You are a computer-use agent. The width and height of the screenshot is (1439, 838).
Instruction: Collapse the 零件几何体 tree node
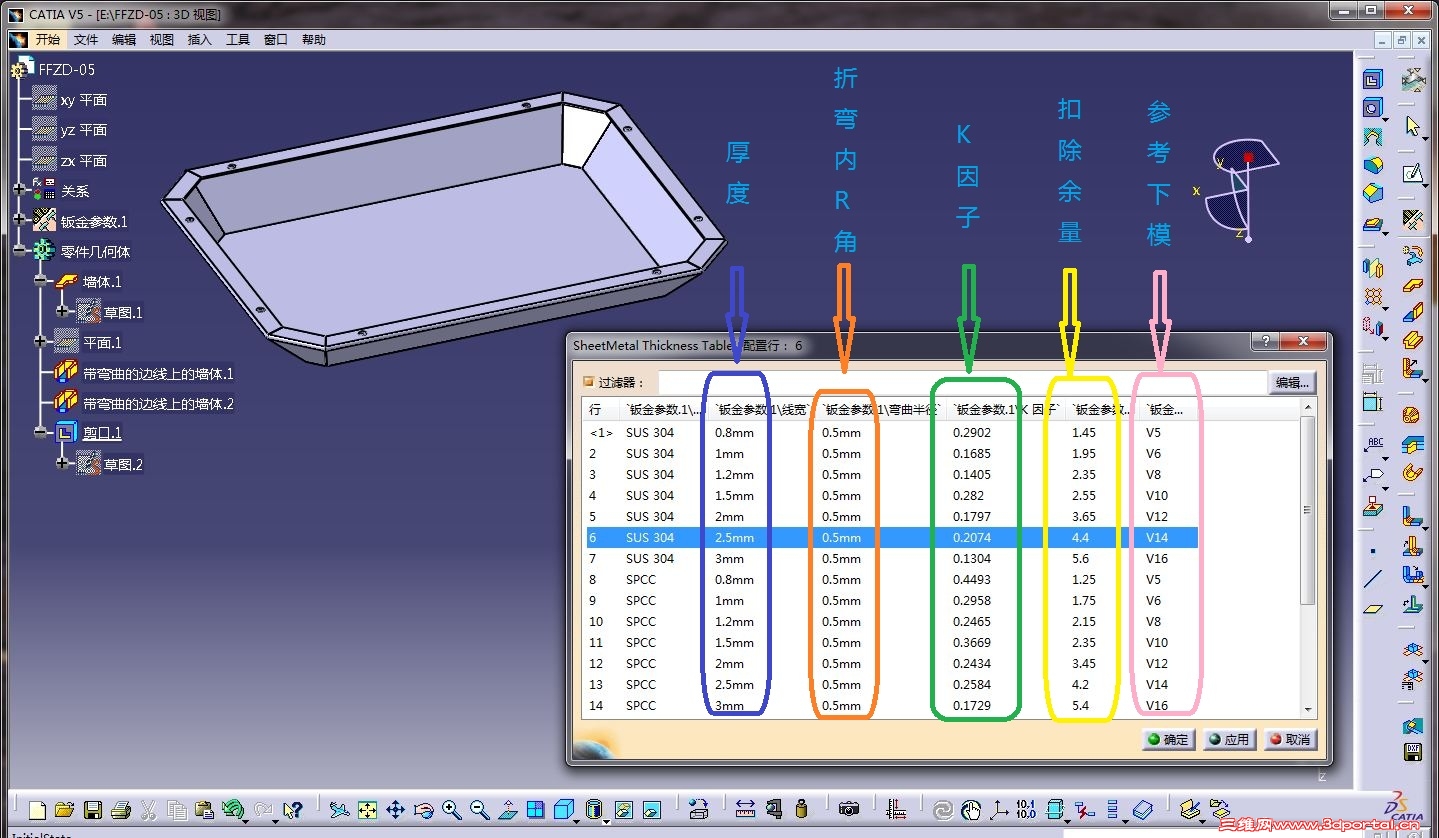click(19, 251)
